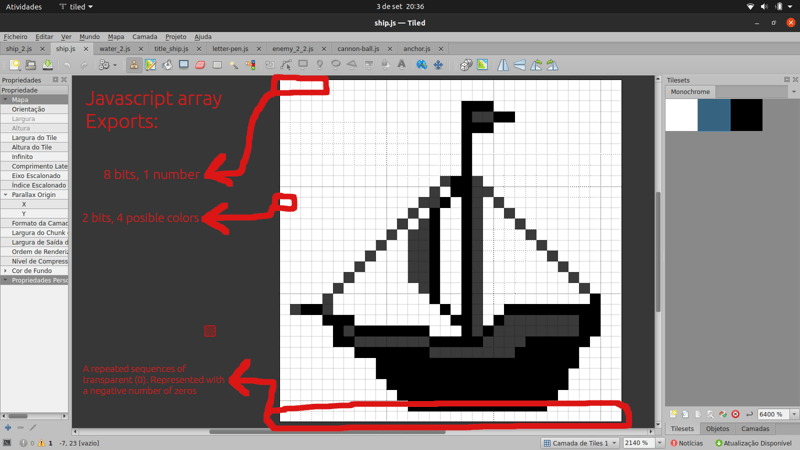Switch to the water_2.js tab
Viewport: 800px width, 450px height.
click(x=114, y=48)
